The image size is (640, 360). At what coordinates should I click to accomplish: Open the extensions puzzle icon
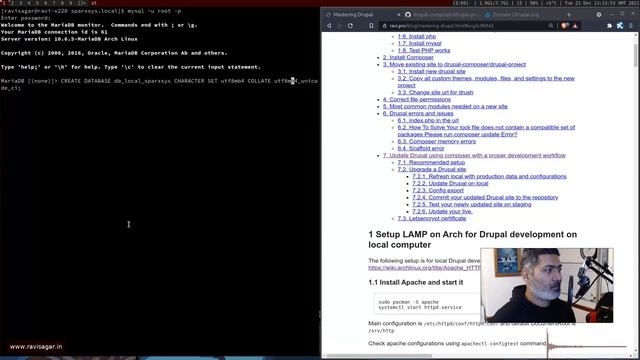pos(609,26)
